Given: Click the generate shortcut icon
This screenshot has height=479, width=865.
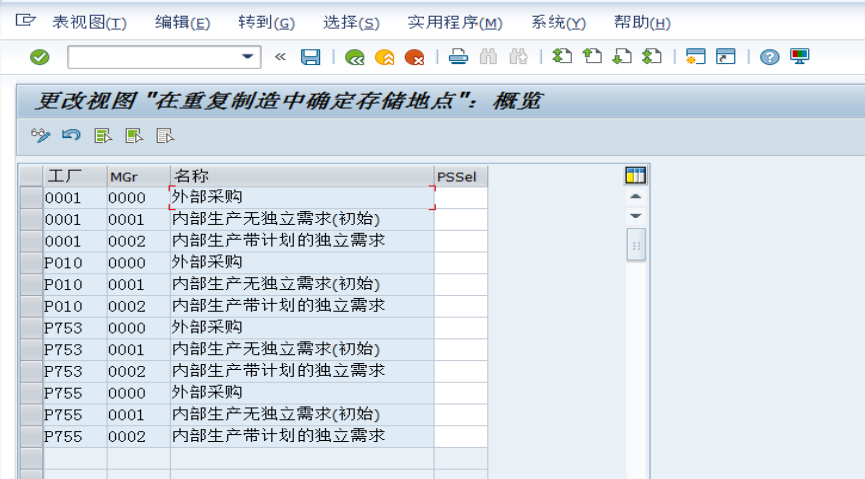Looking at the screenshot, I should coord(726,56).
